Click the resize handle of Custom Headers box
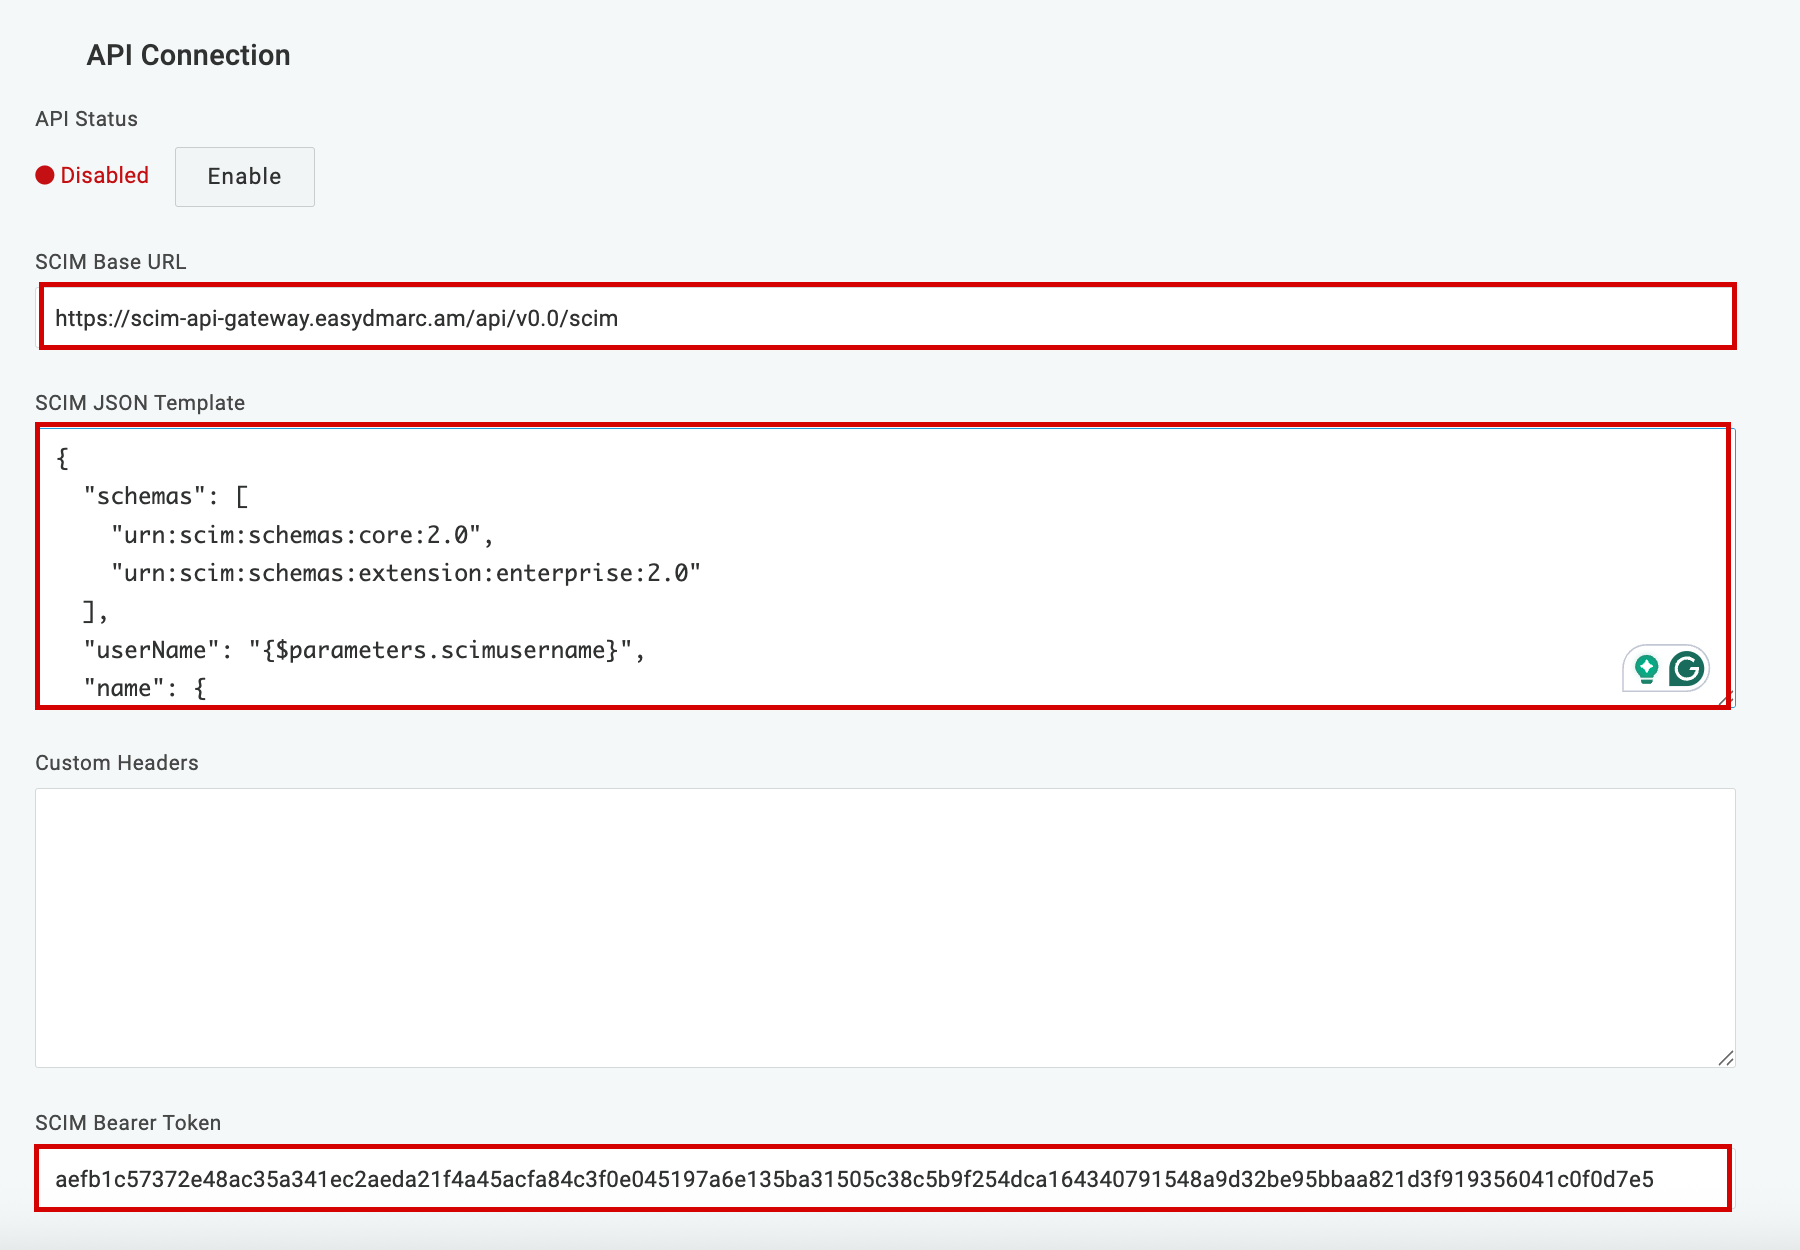1800x1250 pixels. [x=1723, y=1057]
